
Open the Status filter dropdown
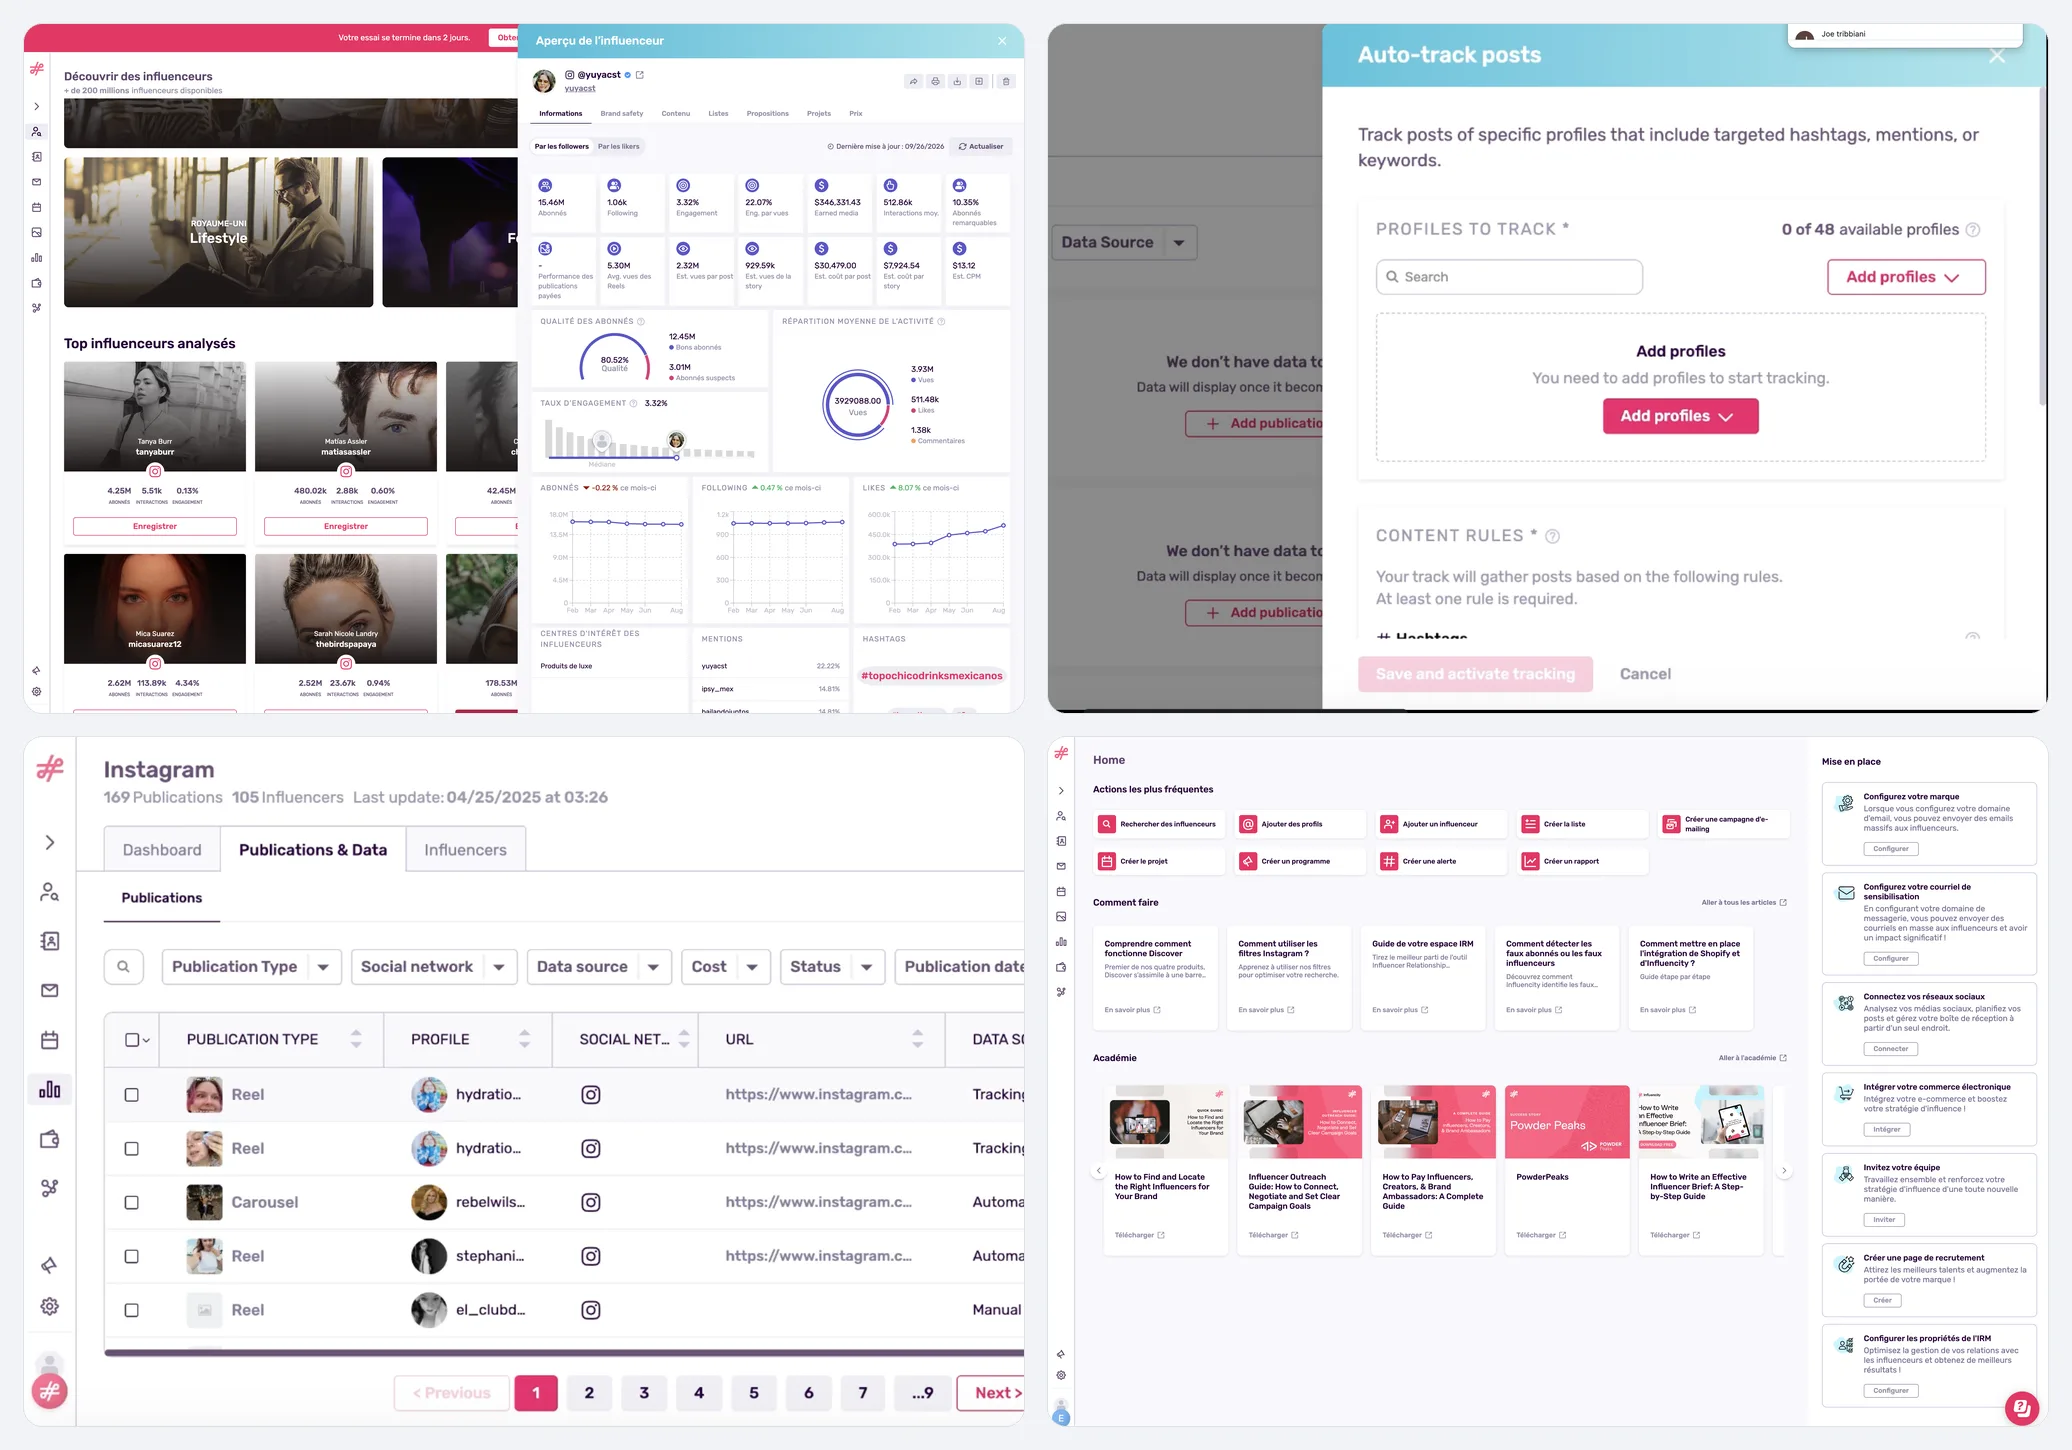832,967
